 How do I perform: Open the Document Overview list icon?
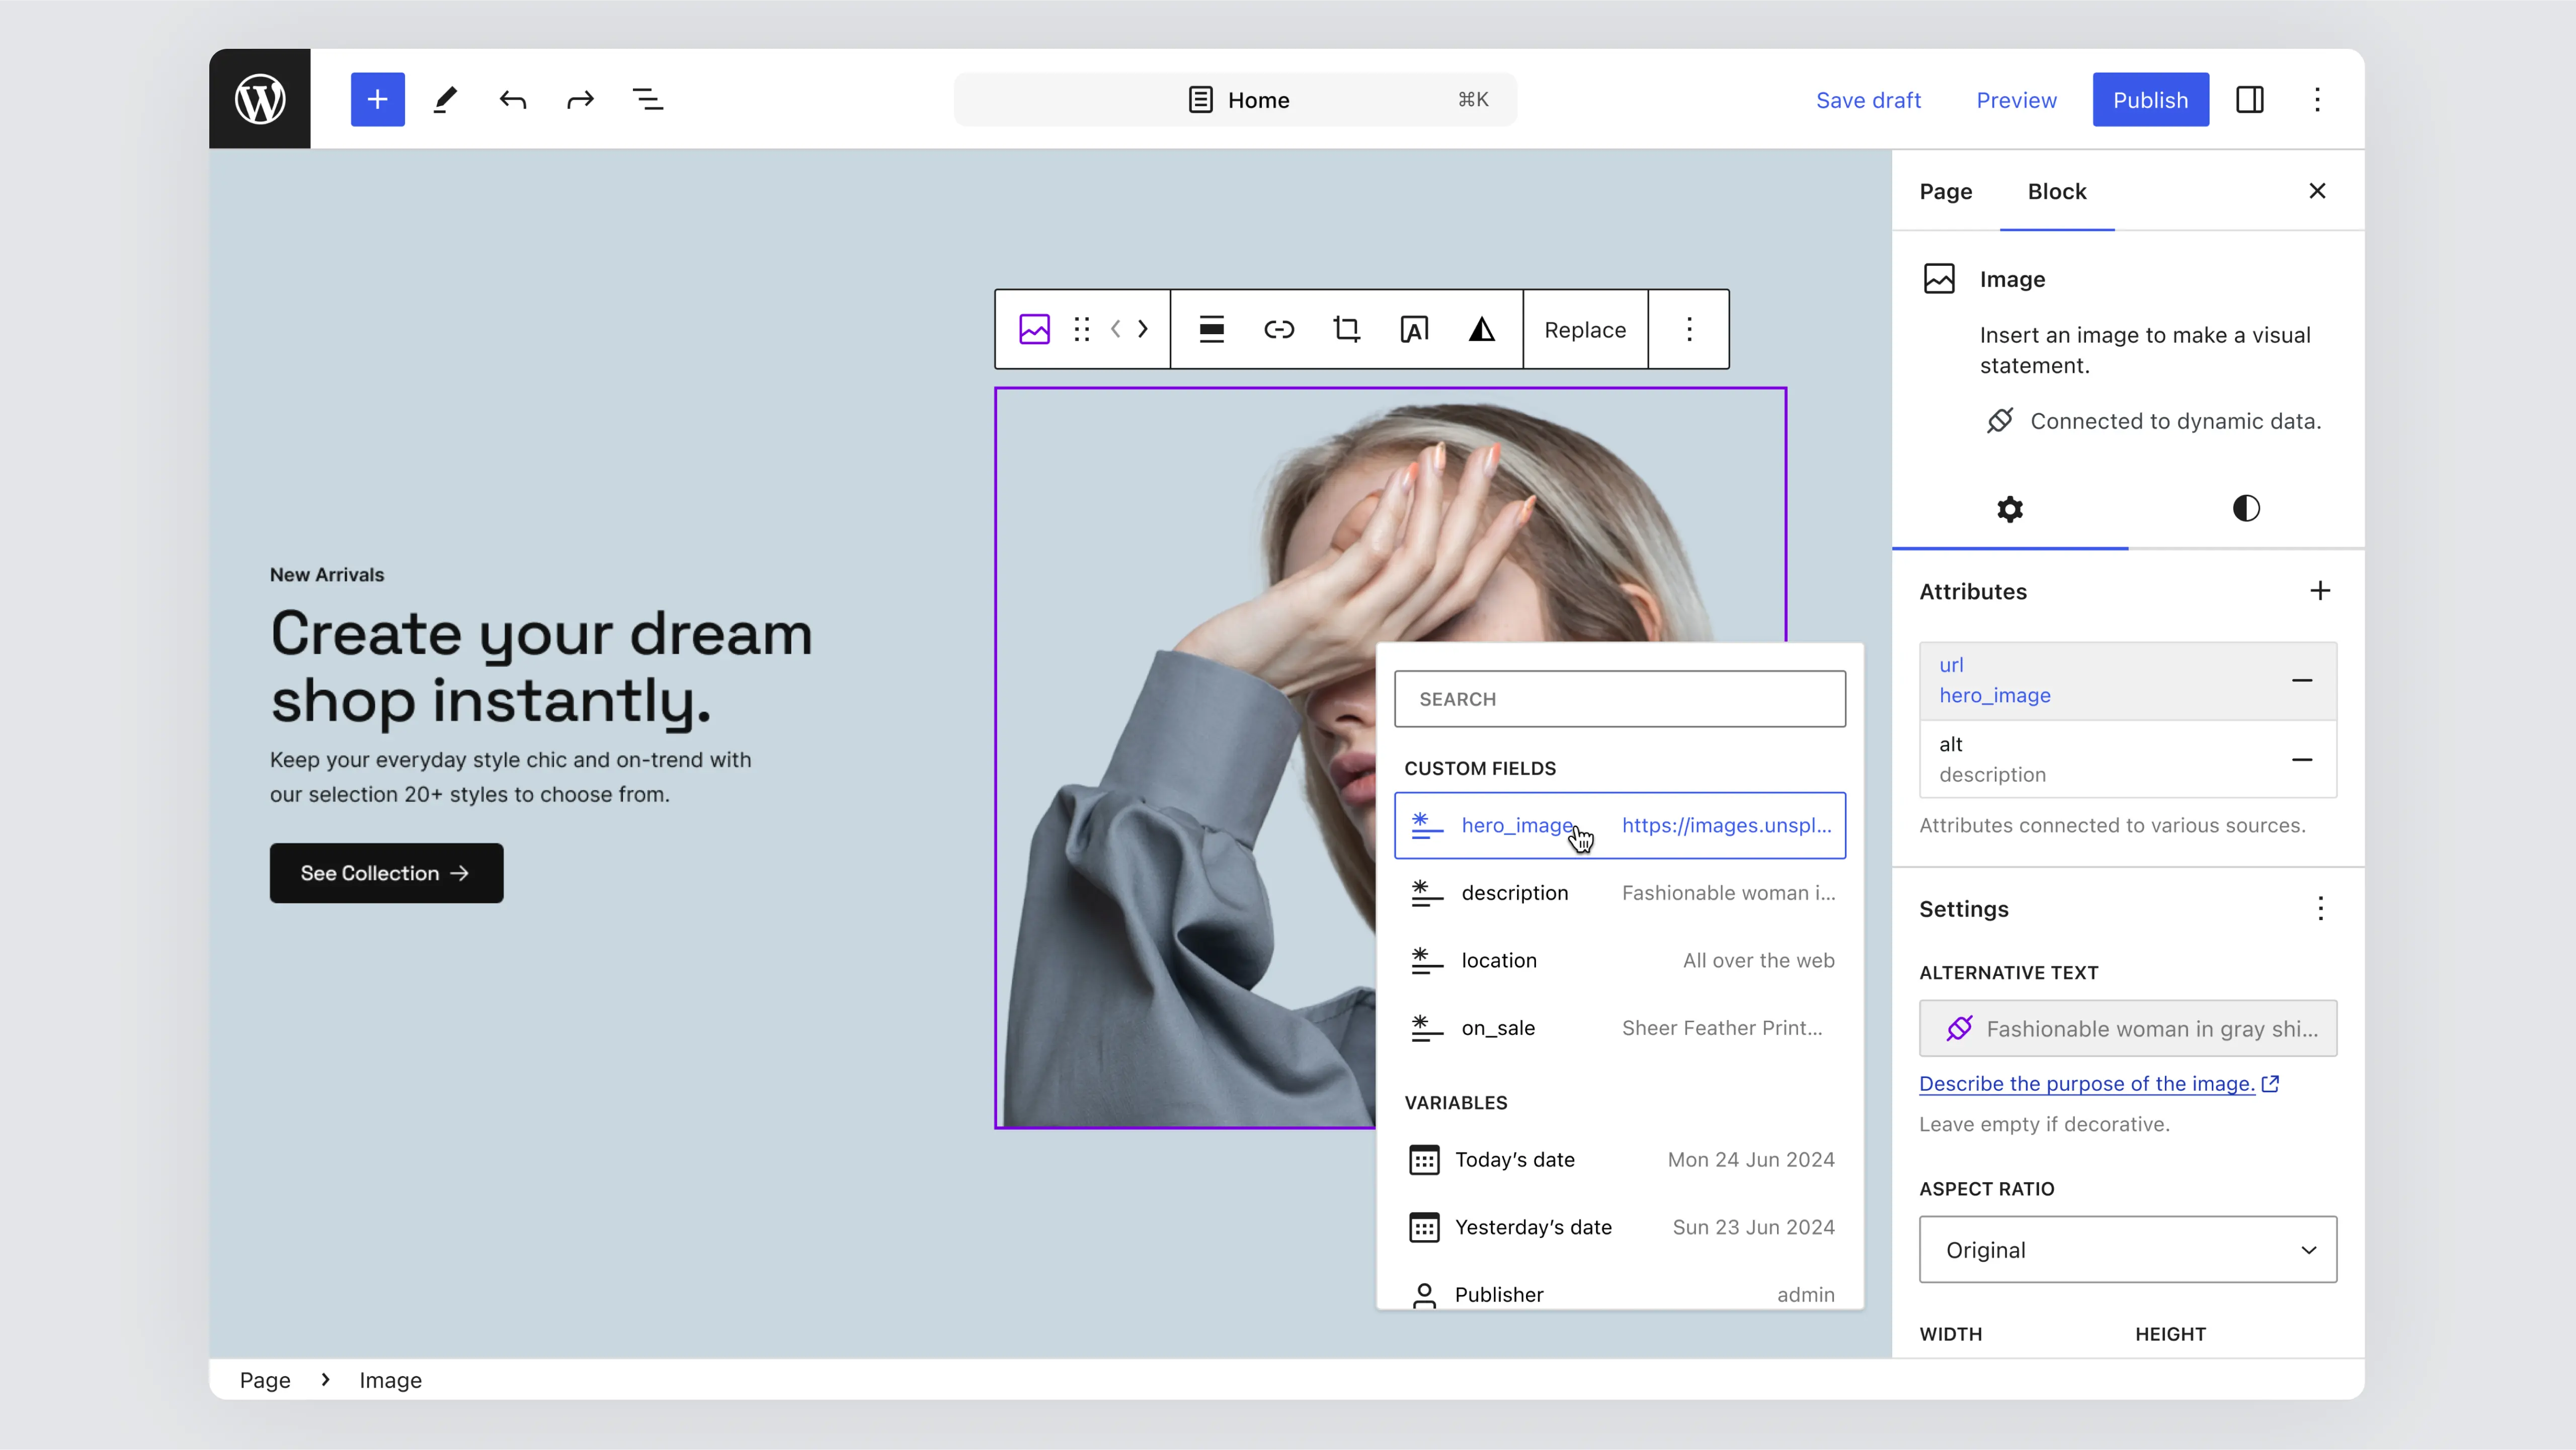point(647,99)
